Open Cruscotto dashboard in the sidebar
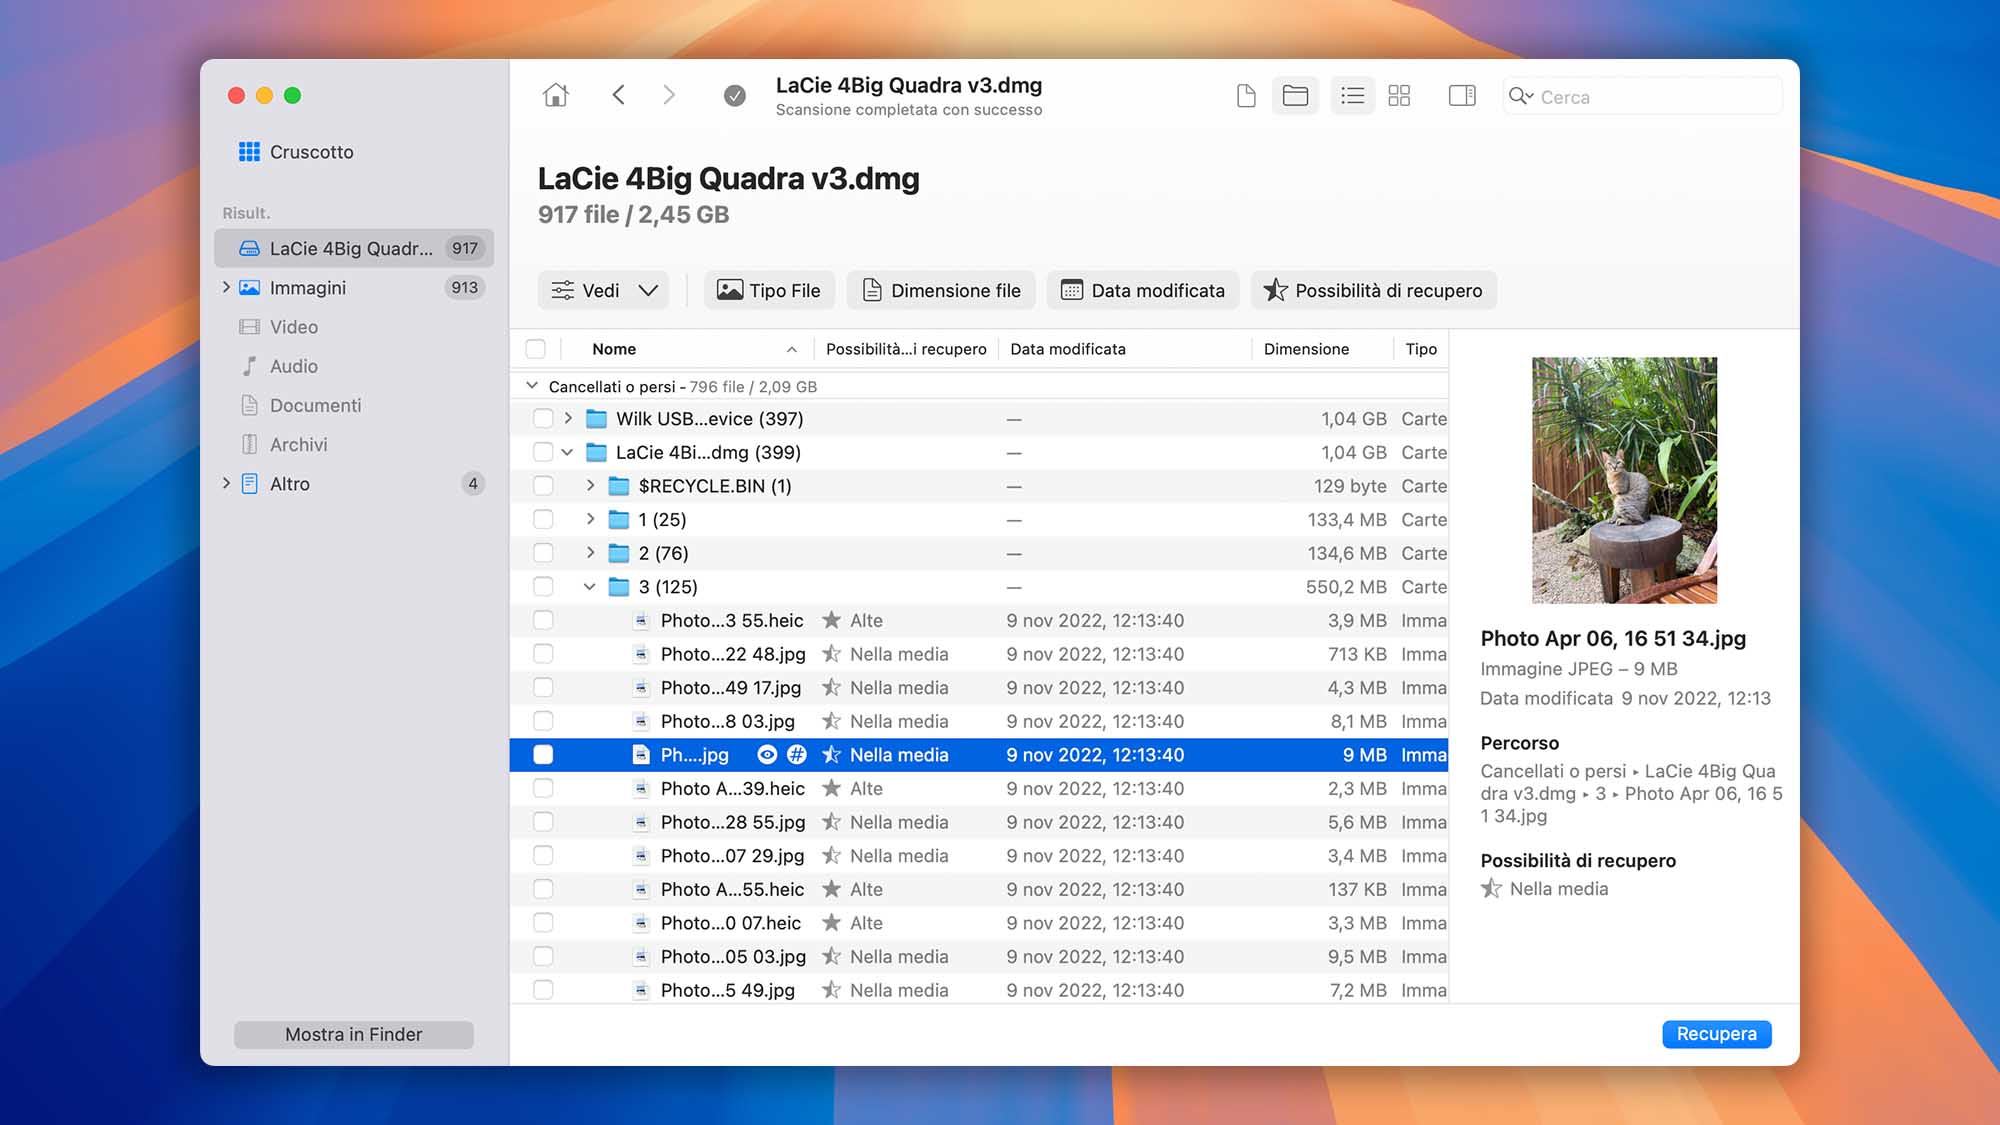This screenshot has height=1125, width=2000. click(295, 152)
